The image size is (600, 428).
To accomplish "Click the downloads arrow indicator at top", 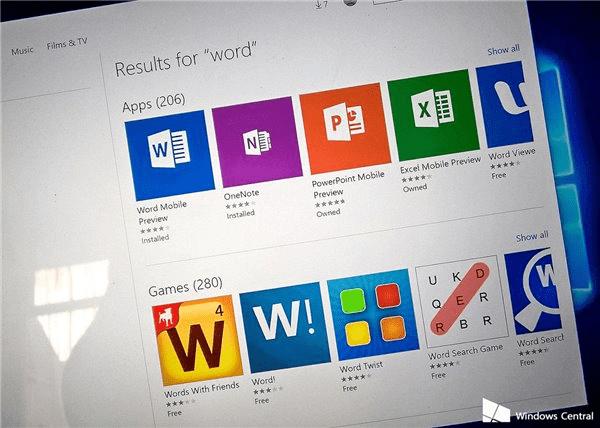I will pyautogui.click(x=321, y=6).
